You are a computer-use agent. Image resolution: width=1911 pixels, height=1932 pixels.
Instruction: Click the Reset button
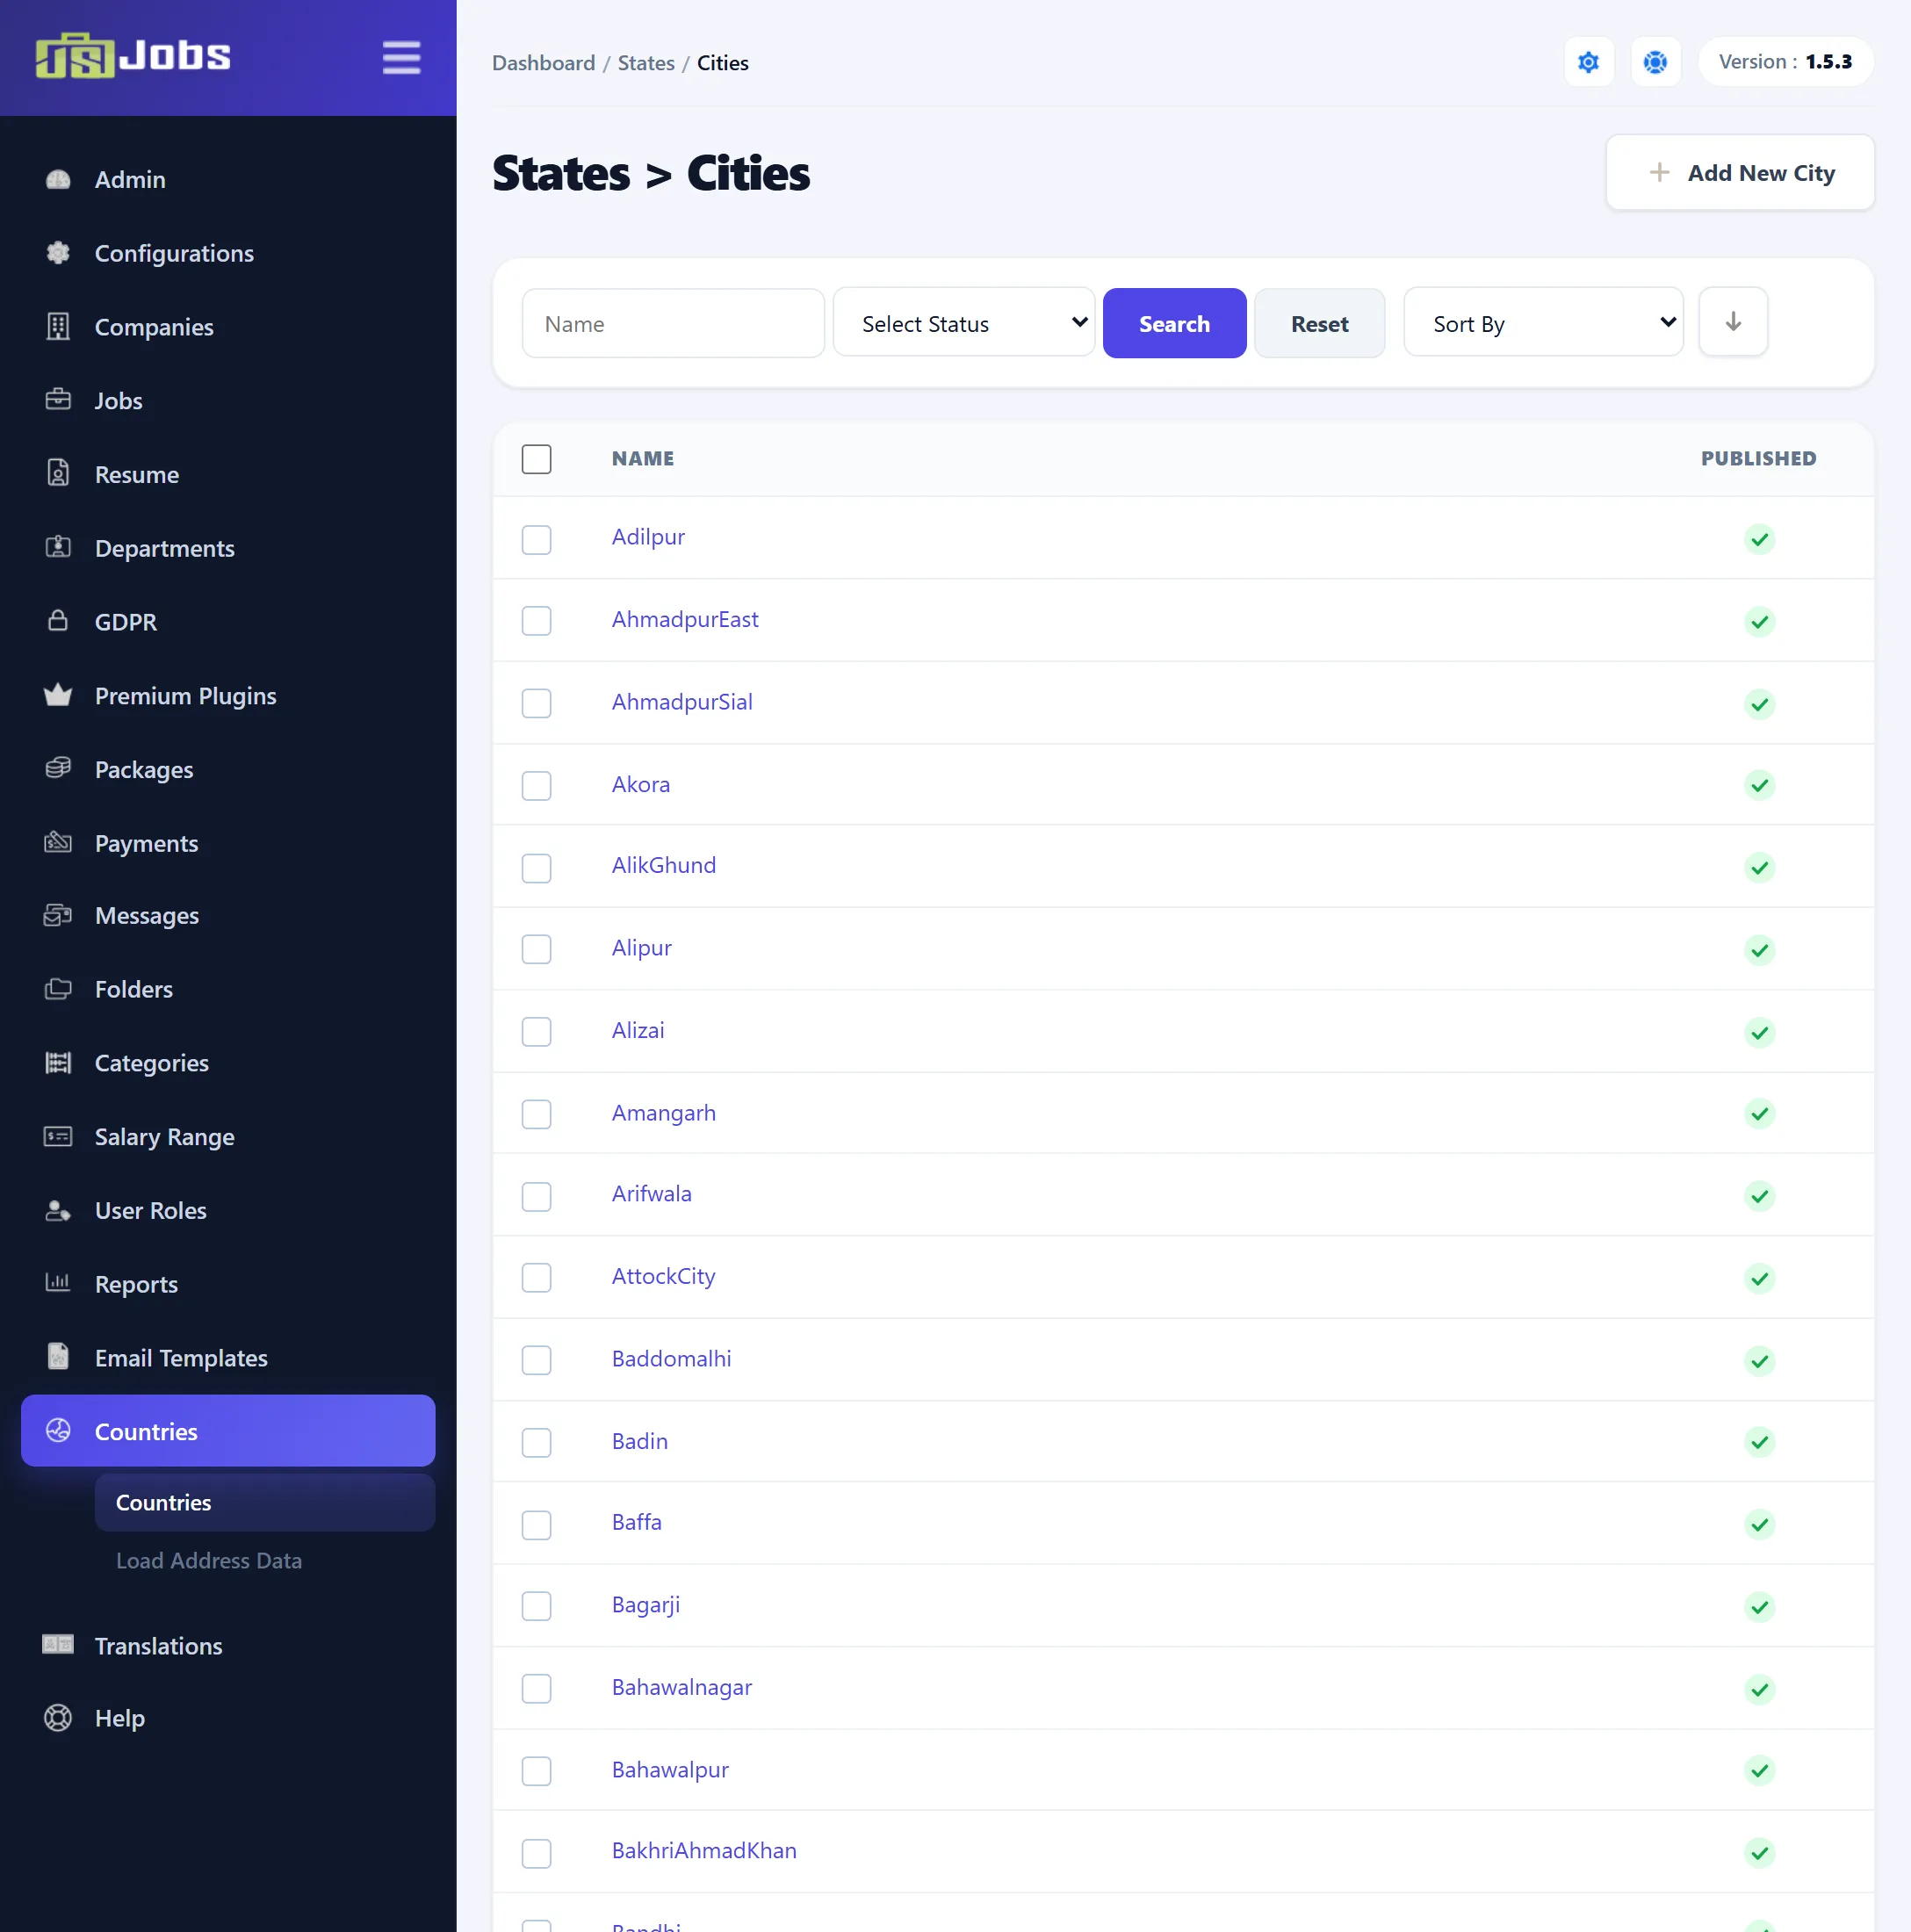click(x=1319, y=323)
